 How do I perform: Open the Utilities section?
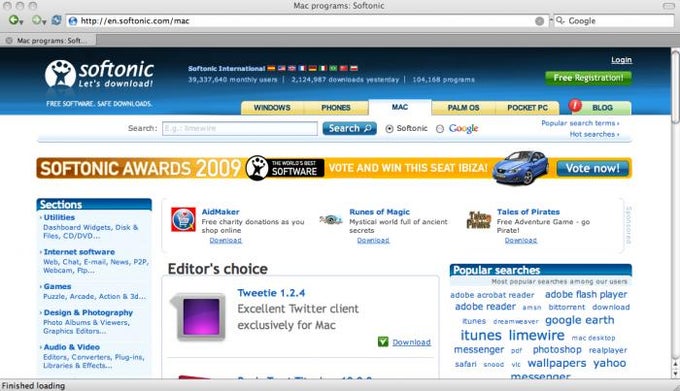(x=59, y=217)
